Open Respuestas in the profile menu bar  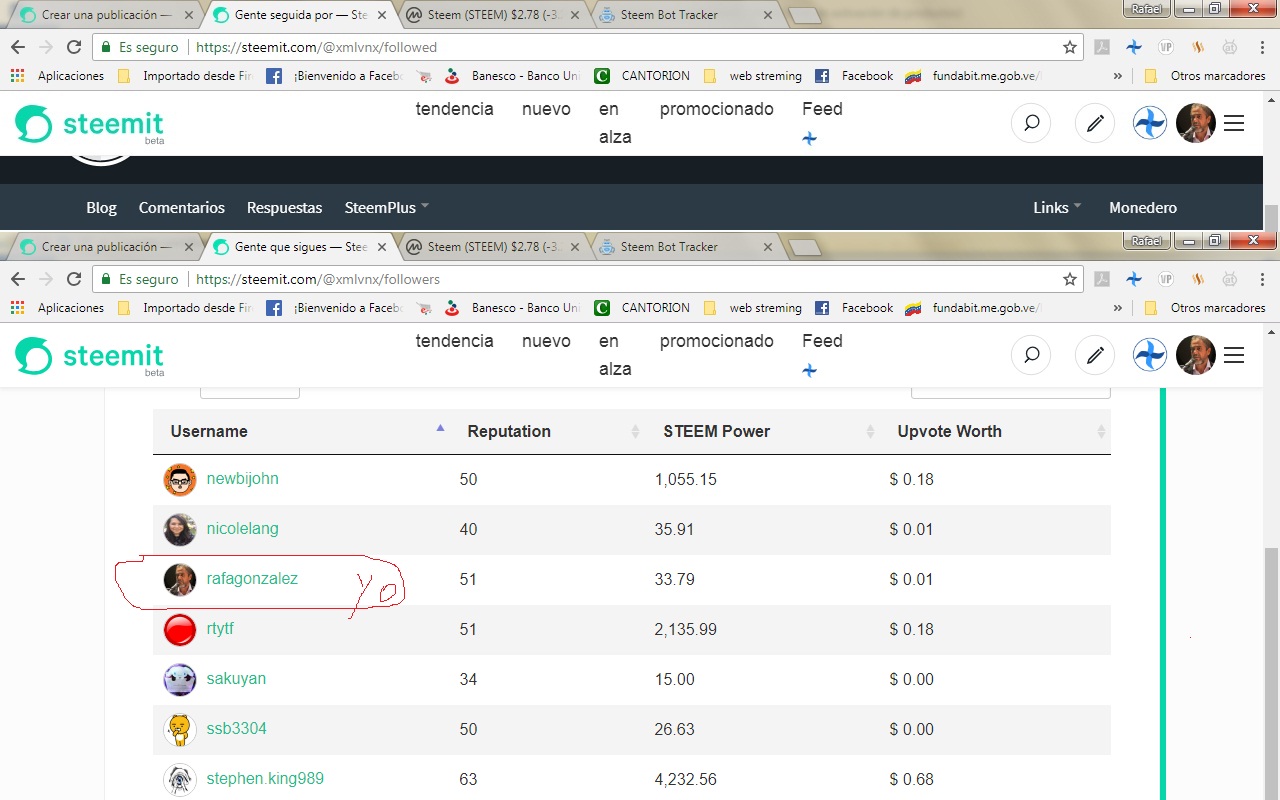tap(285, 207)
